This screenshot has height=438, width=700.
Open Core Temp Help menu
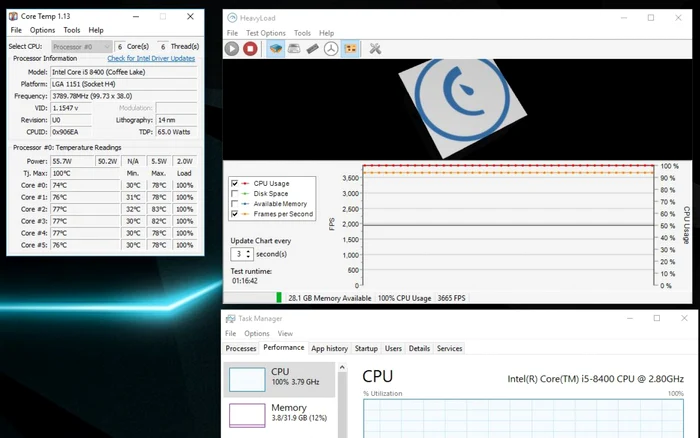[x=96, y=30]
